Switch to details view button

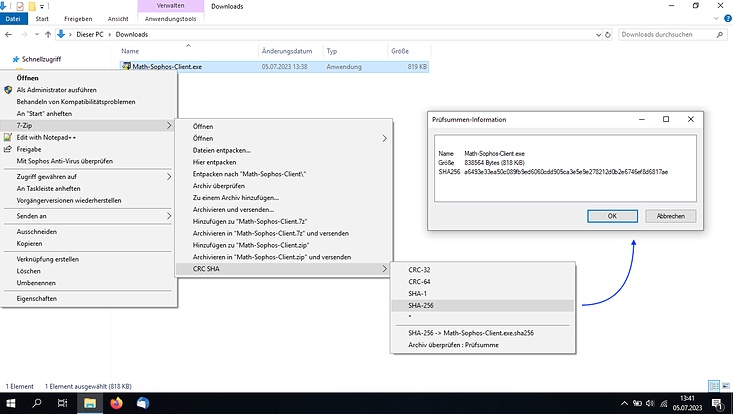714,386
